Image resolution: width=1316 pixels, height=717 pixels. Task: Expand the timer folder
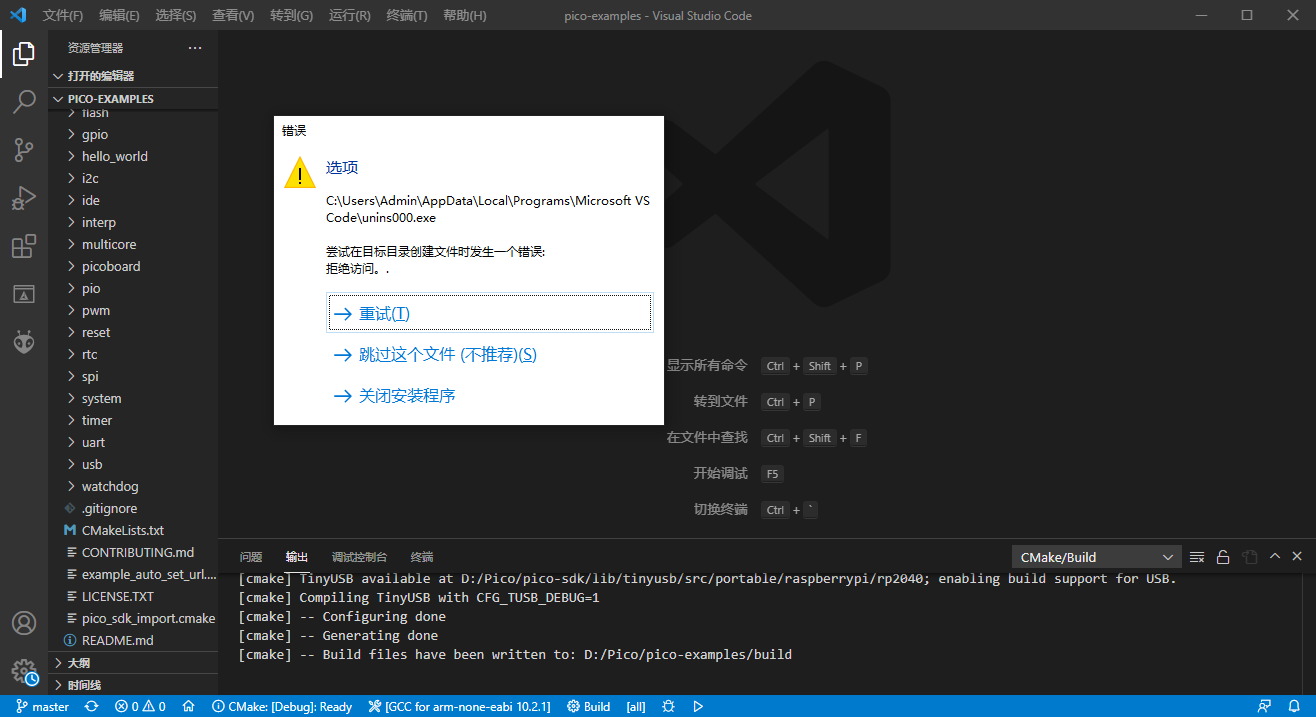[x=133, y=420]
